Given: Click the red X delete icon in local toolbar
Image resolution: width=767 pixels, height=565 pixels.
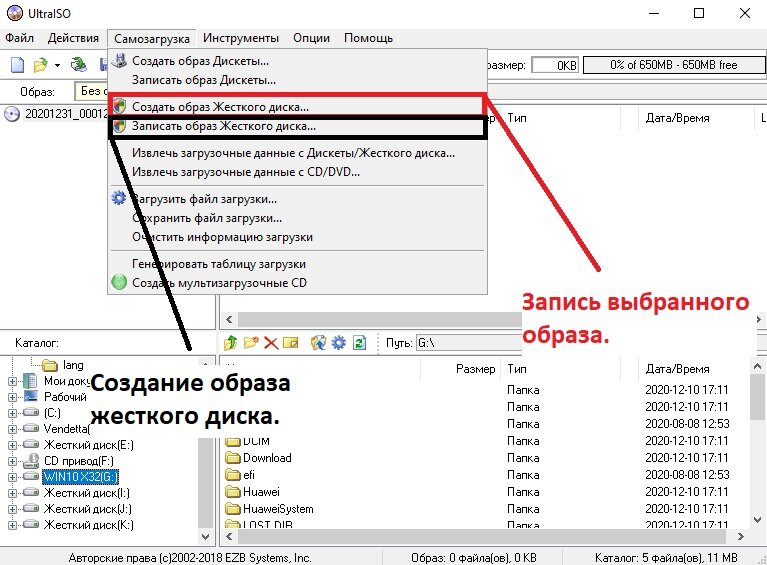Looking at the screenshot, I should [x=271, y=343].
